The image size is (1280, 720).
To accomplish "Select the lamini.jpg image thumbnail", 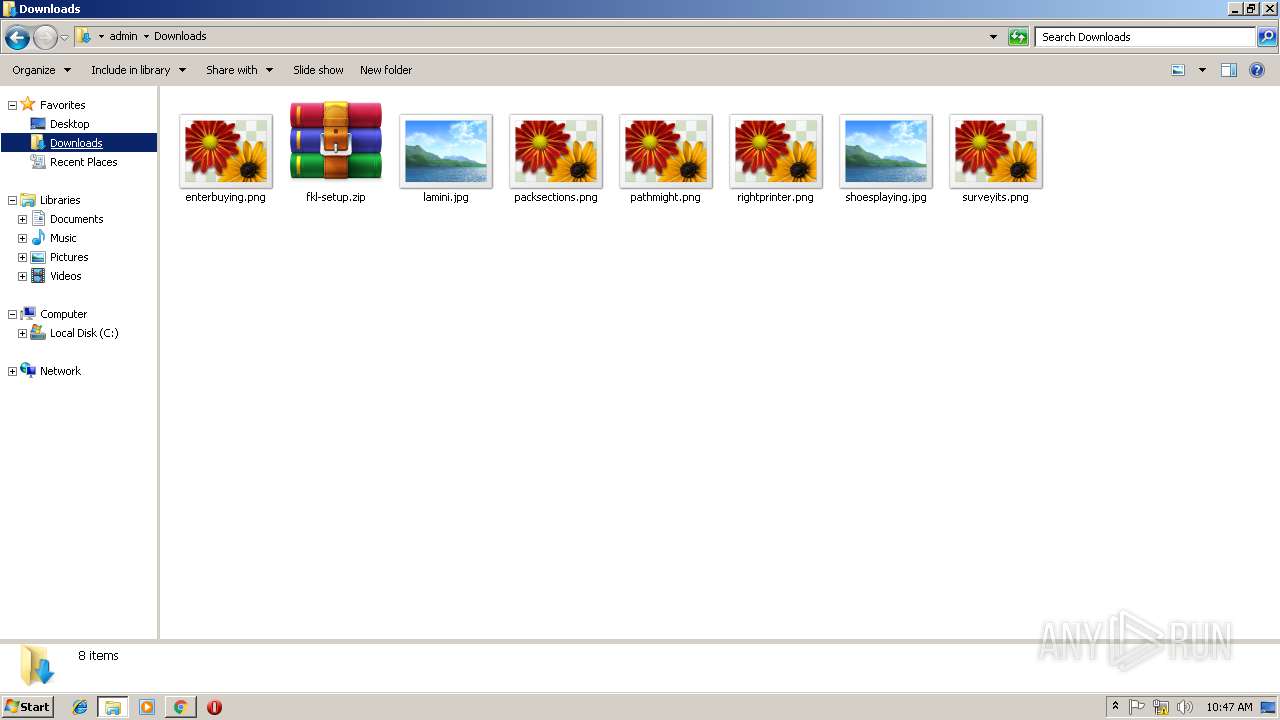I will (446, 151).
